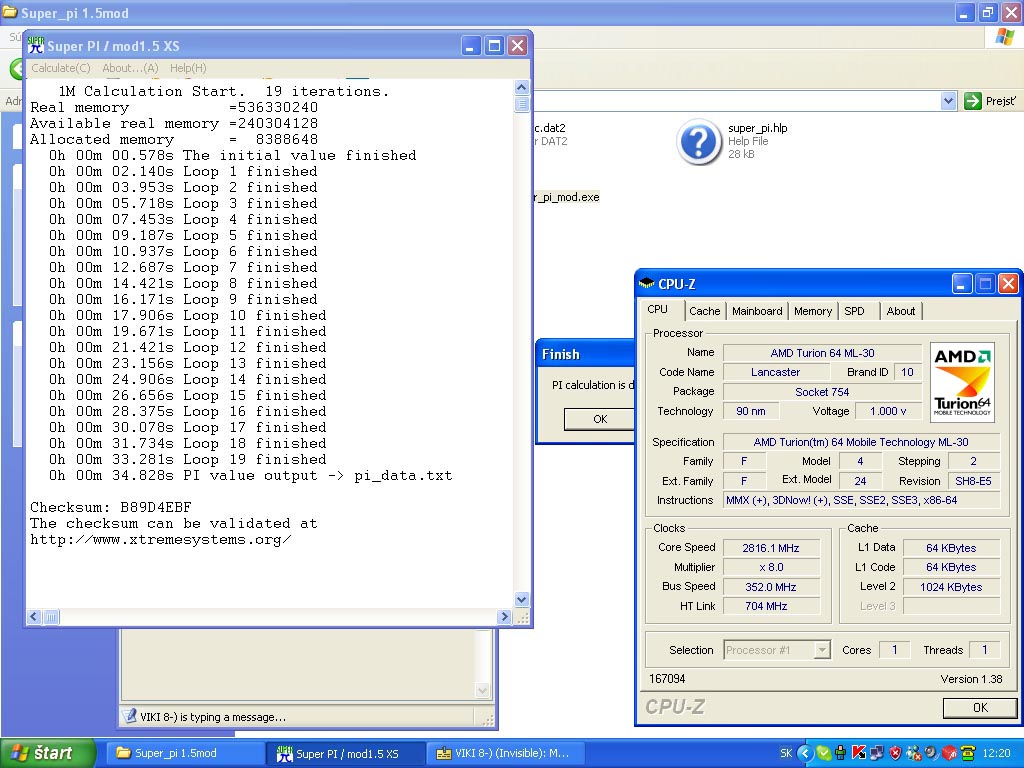
Task: Click the SK language indicator
Action: pyautogui.click(x=786, y=753)
